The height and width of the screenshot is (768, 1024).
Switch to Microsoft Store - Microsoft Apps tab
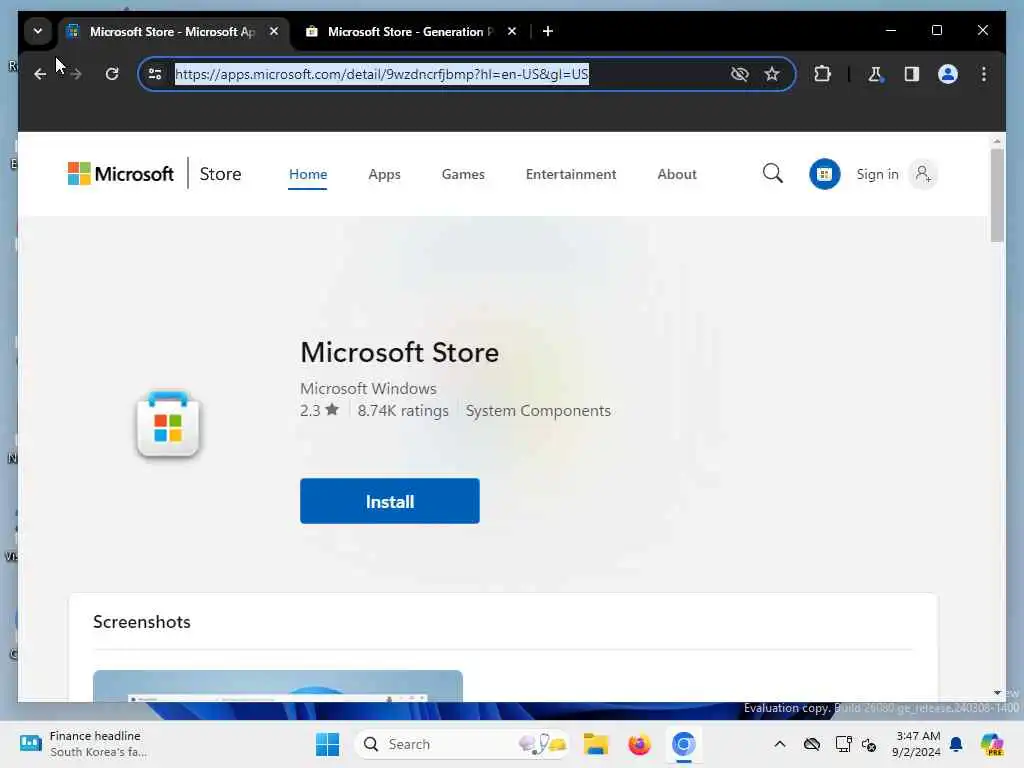point(173,31)
